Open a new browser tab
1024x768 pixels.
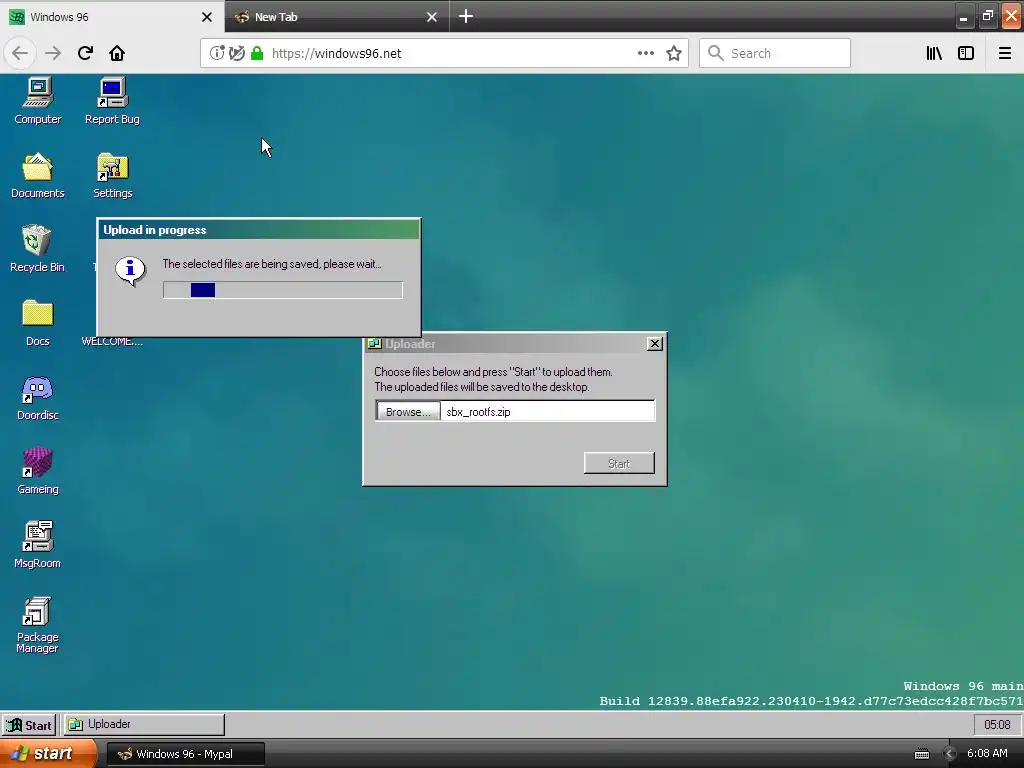(466, 16)
